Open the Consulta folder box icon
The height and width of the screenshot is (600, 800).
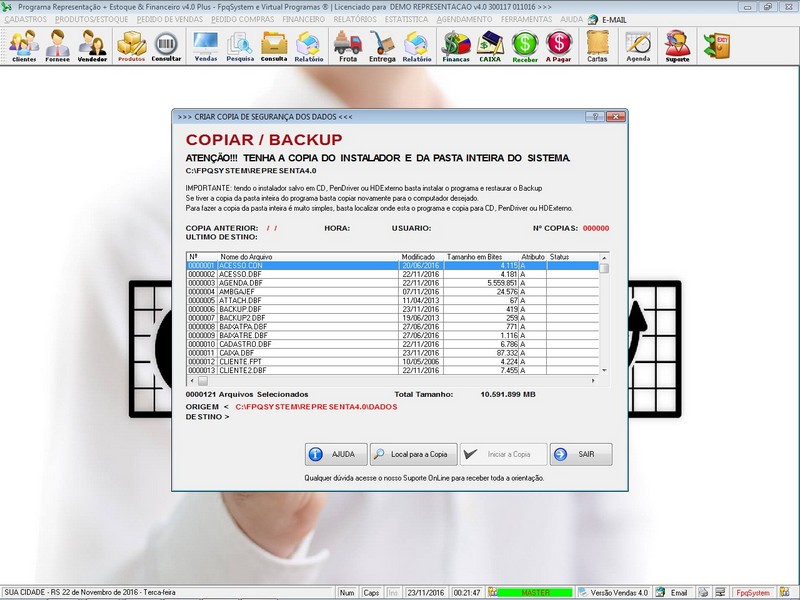(x=274, y=46)
